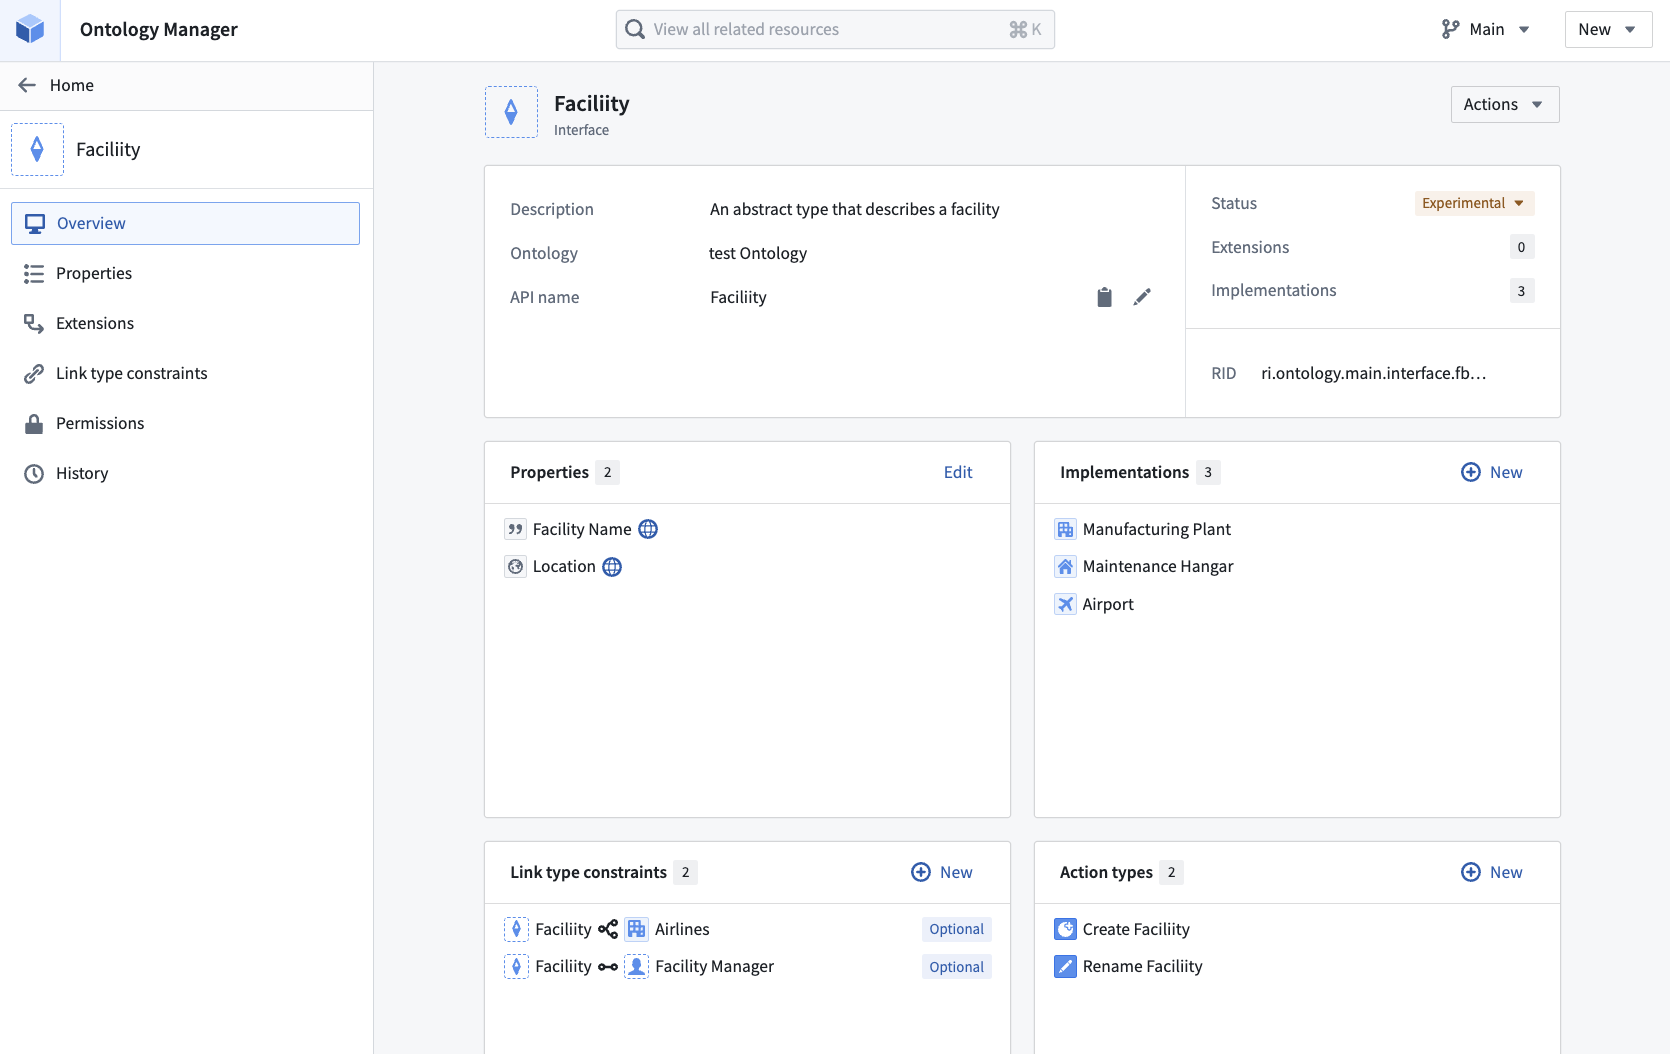Click the globe icon beside Facility Name
This screenshot has width=1670, height=1054.
pyautogui.click(x=648, y=529)
